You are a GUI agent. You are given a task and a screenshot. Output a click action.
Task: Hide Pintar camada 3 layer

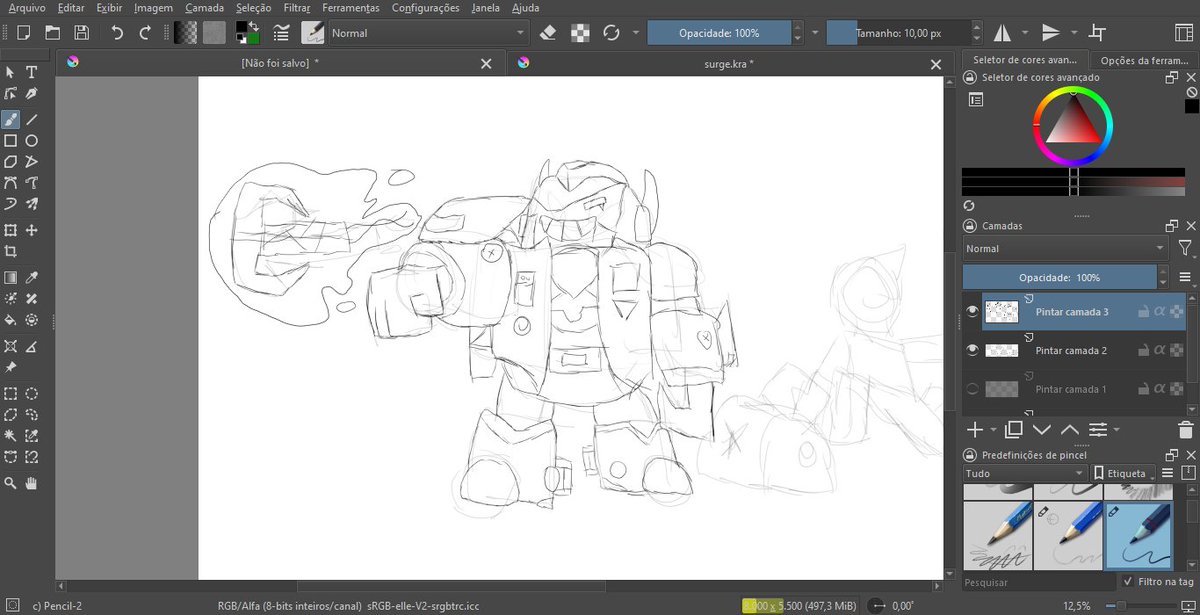(x=971, y=312)
